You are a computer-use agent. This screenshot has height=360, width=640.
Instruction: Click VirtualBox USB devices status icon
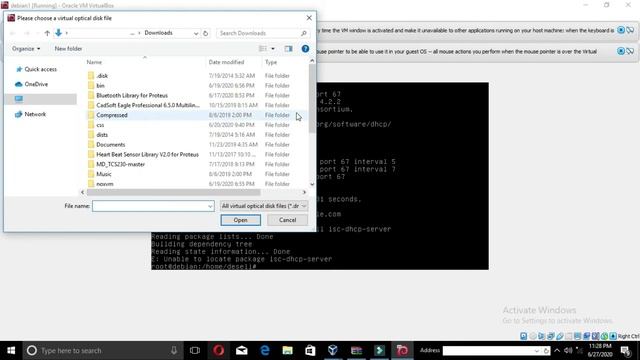560,336
